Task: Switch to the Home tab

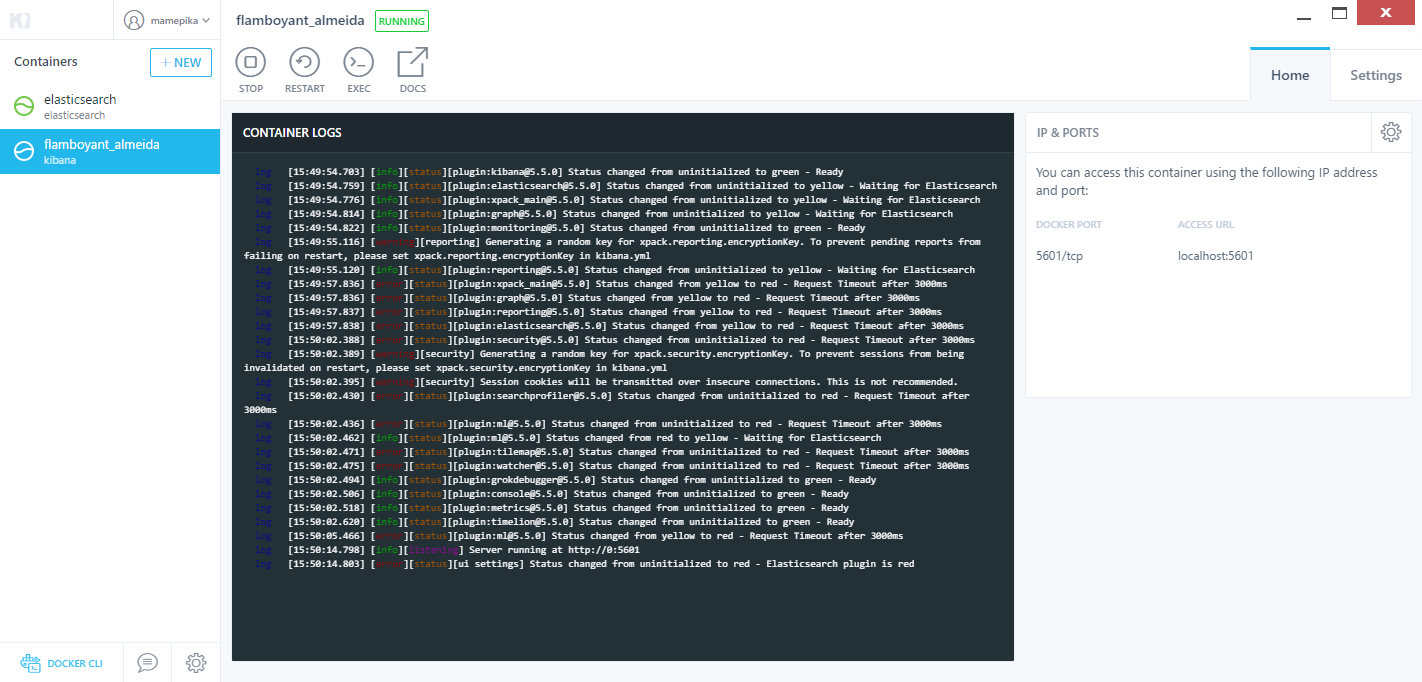Action: (1290, 75)
